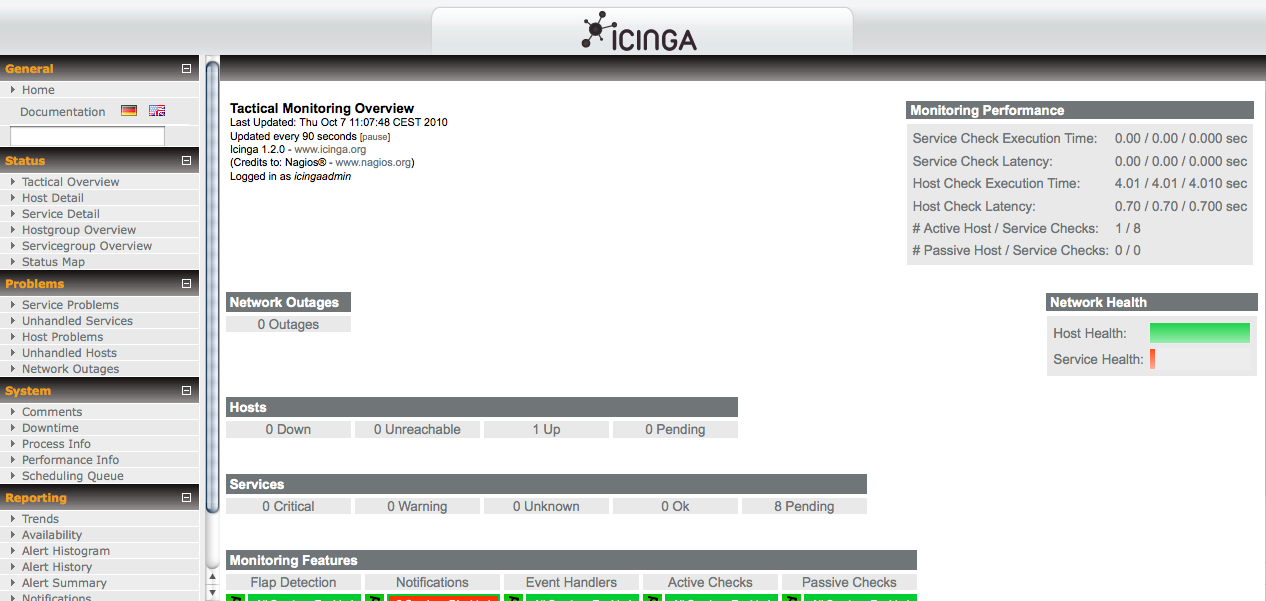Viewport: 1266px width, 601px height.
Task: Collapse the Reporting section
Action: [186, 498]
